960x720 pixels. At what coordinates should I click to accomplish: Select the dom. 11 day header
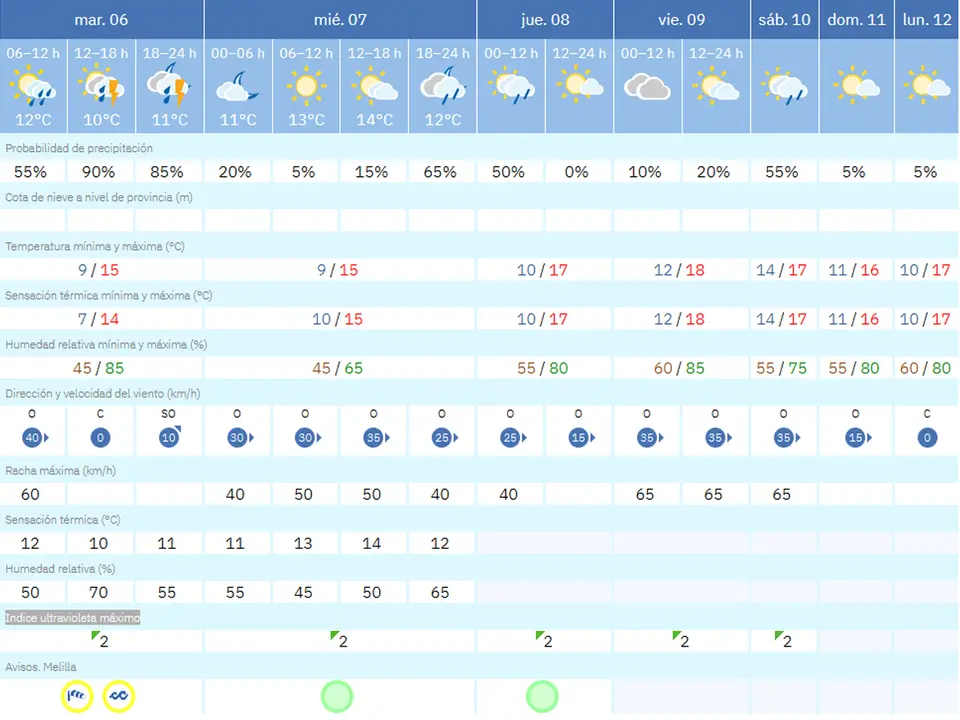point(857,20)
